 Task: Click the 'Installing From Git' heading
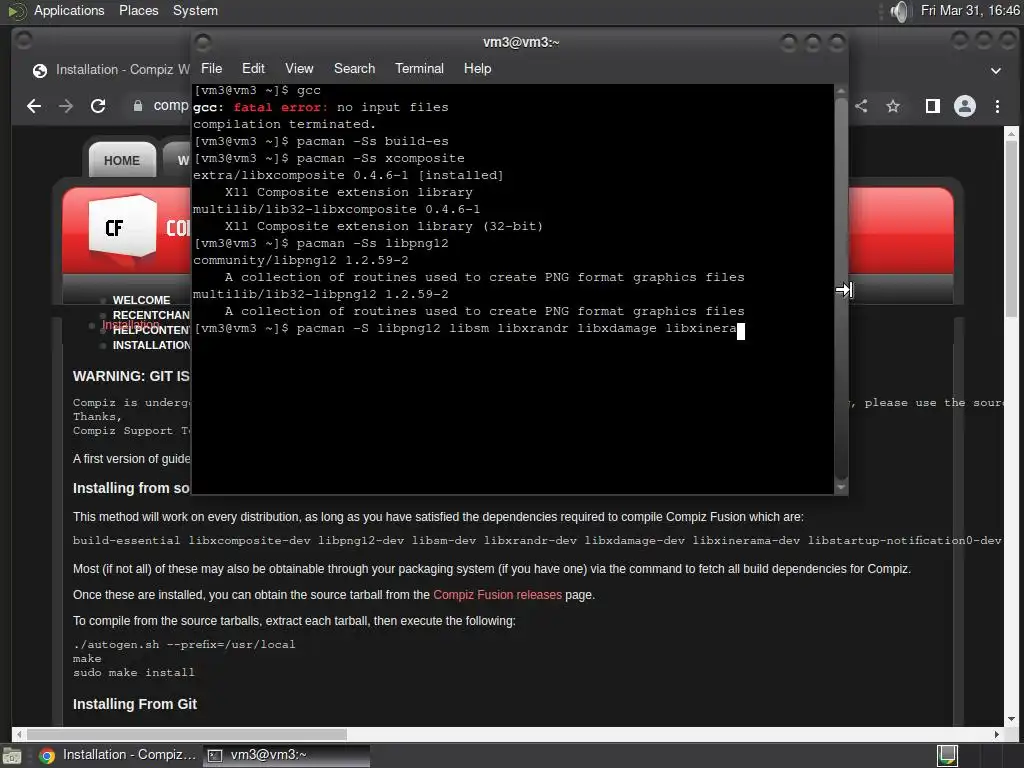[x=135, y=704]
